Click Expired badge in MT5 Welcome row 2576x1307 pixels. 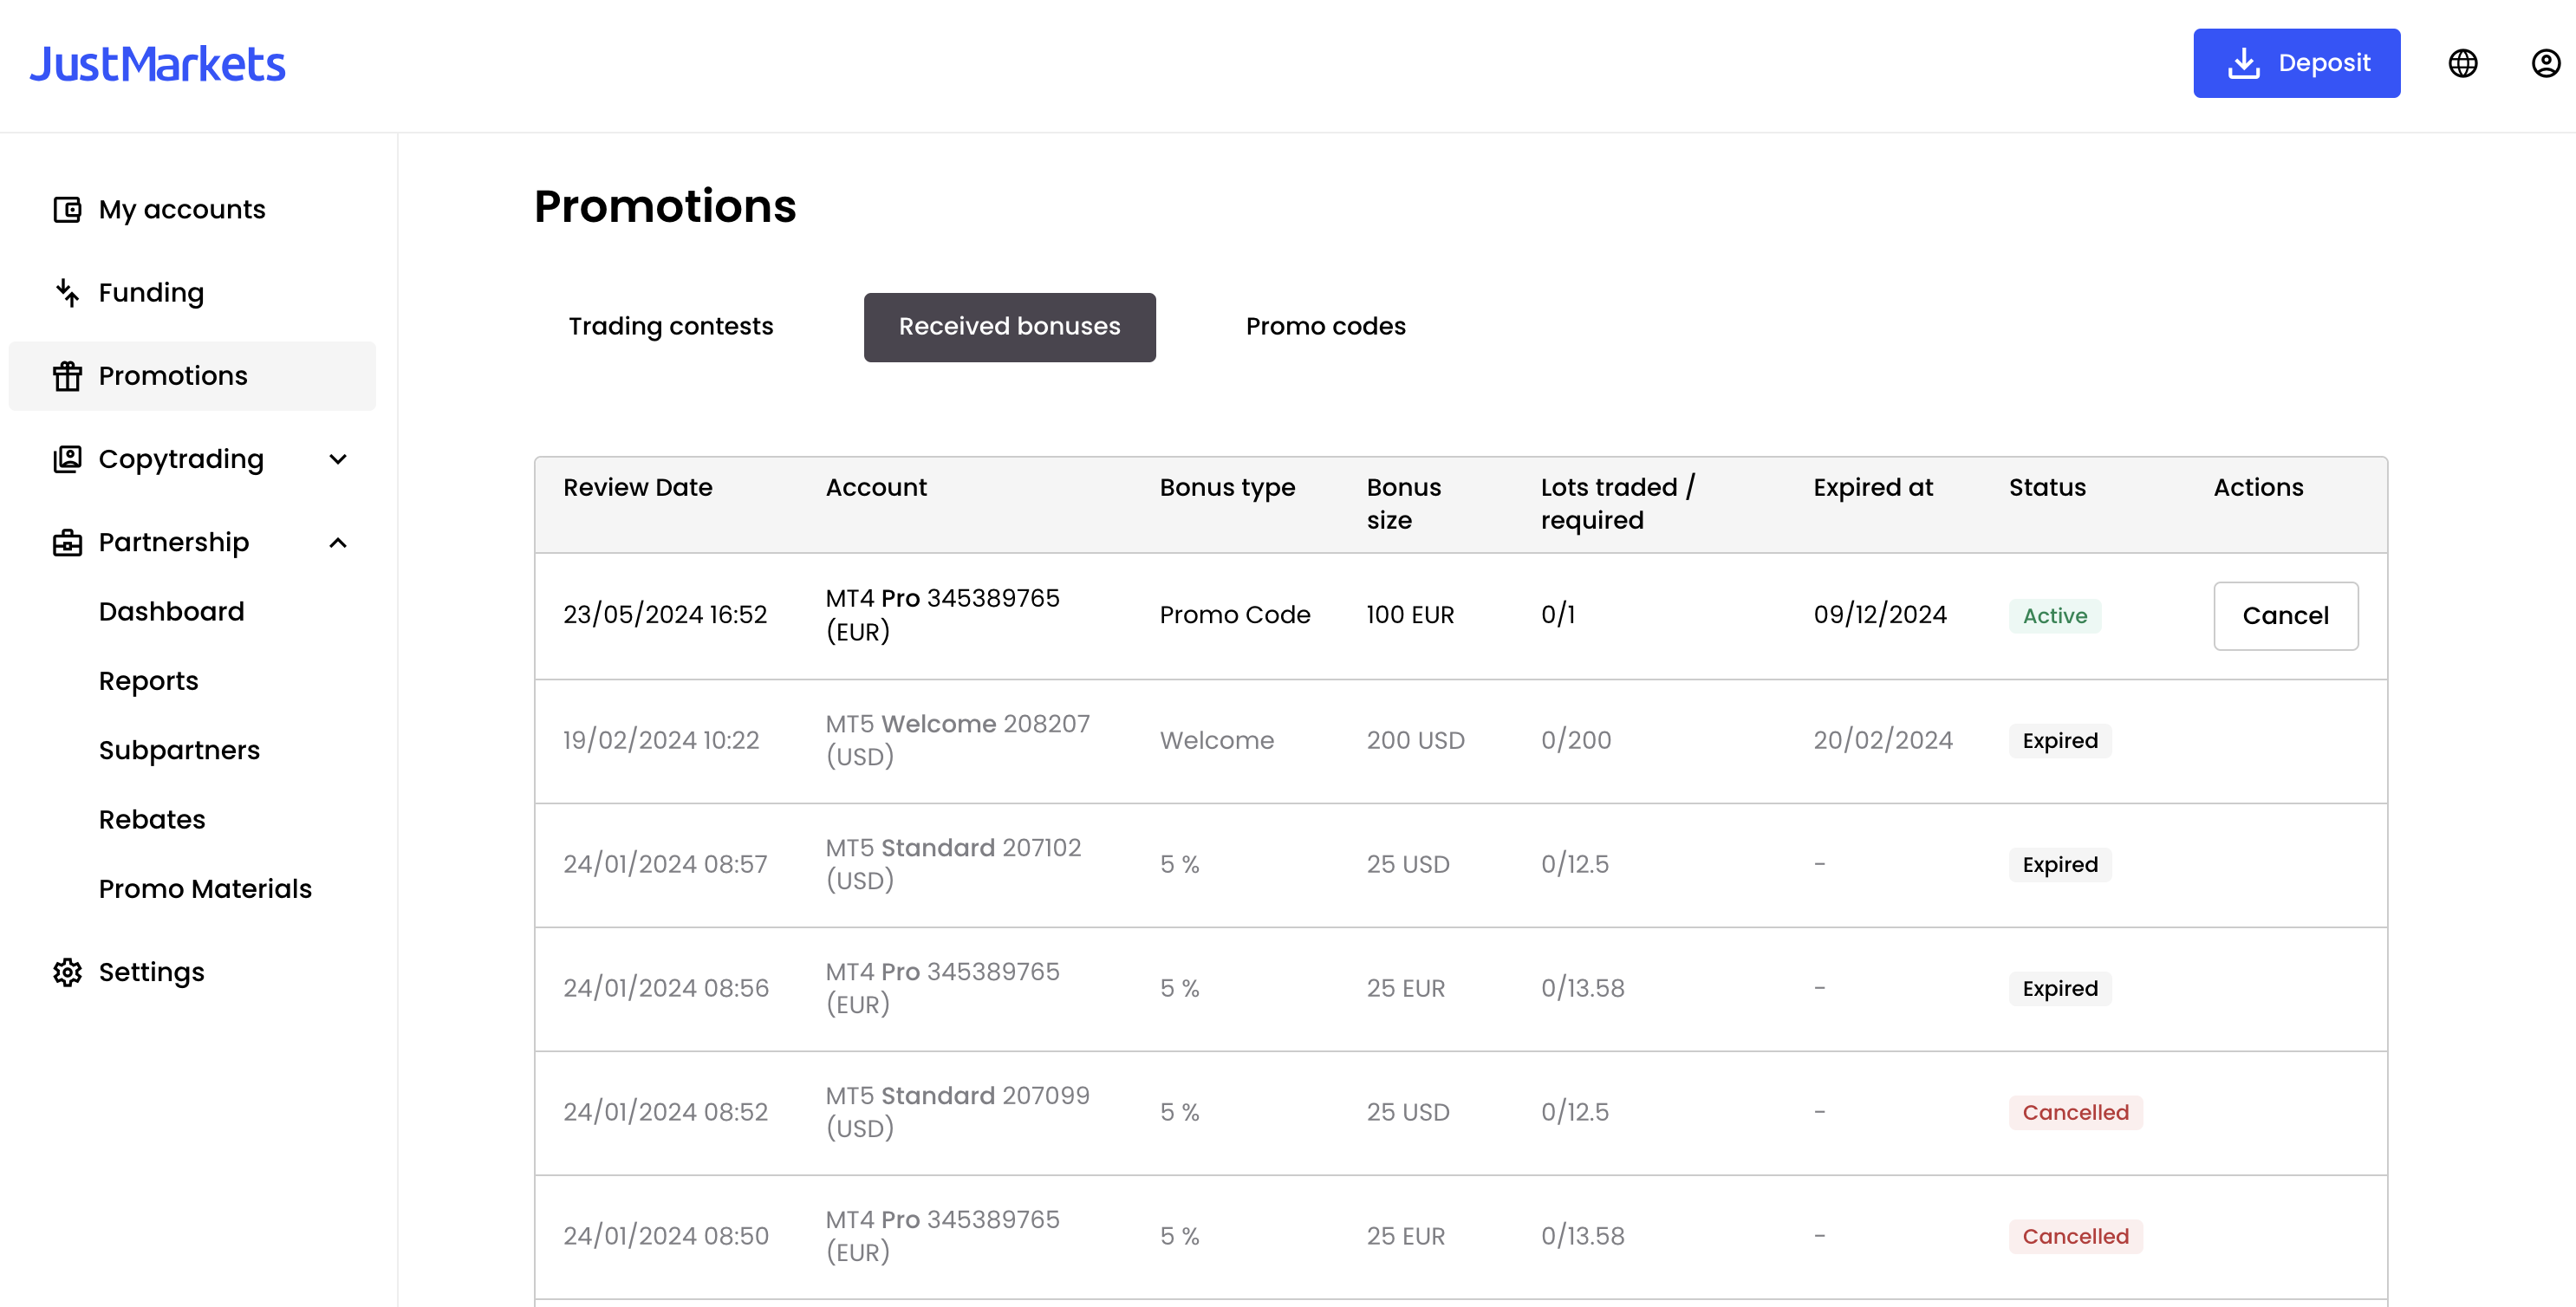(x=2060, y=741)
